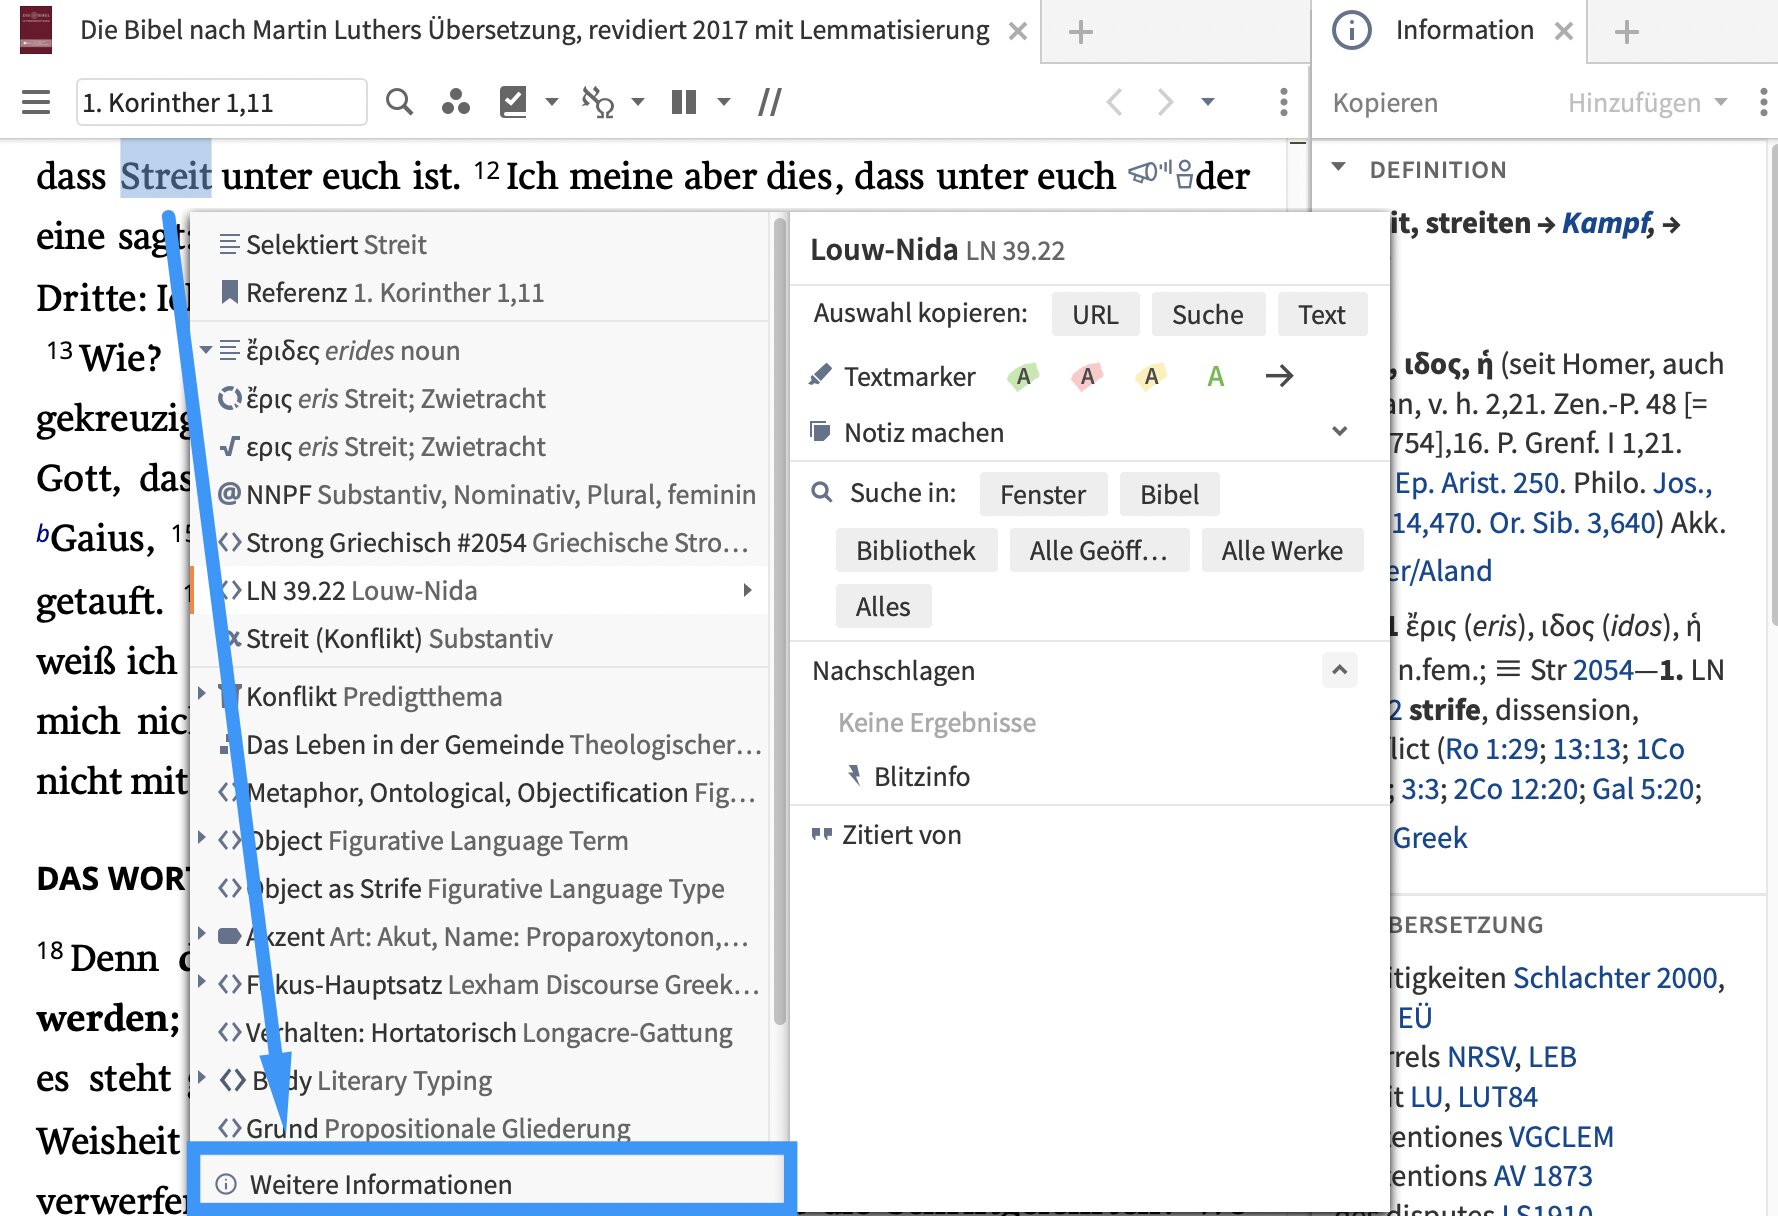Open the Hinzufügen dropdown
Viewport: 1778px width, 1216px height.
click(1647, 102)
